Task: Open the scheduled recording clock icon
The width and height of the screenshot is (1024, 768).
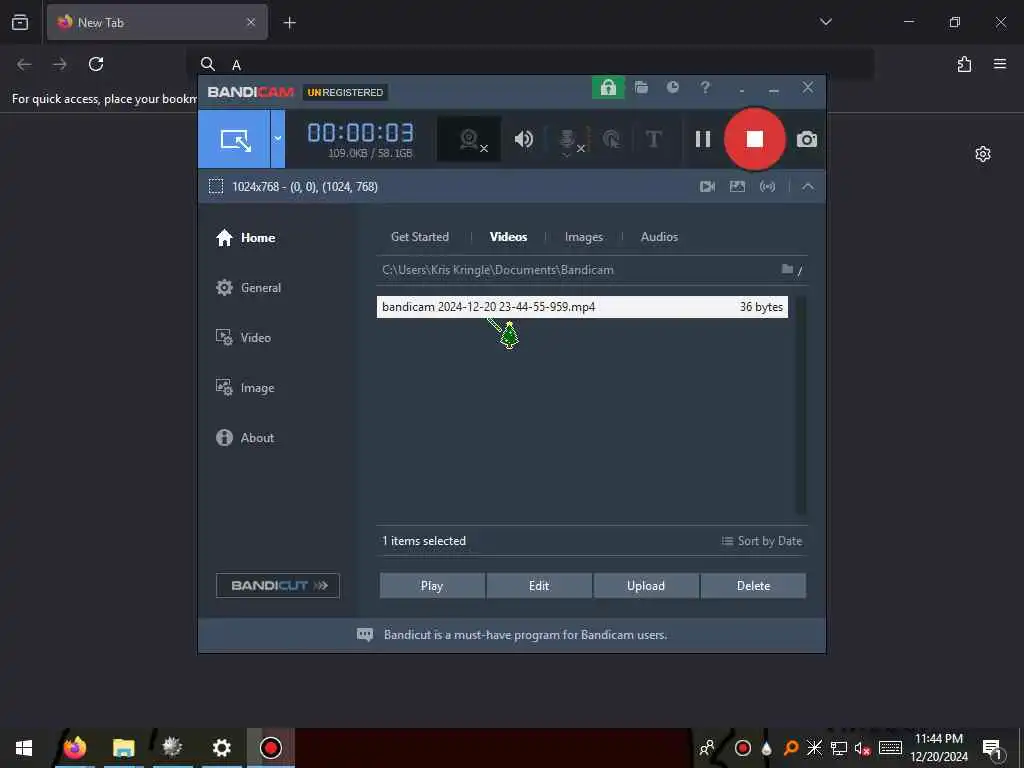Action: pos(673,87)
